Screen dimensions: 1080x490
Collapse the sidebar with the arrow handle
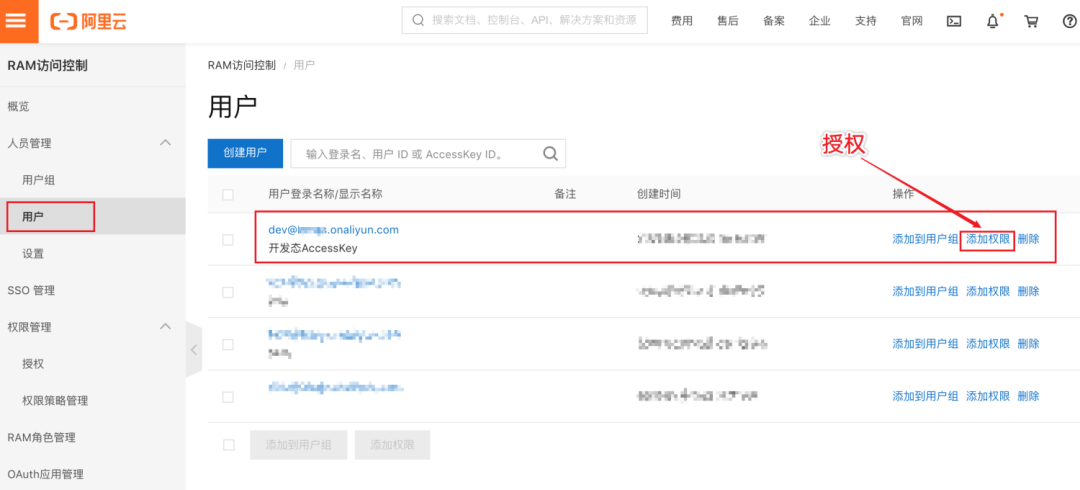point(194,349)
